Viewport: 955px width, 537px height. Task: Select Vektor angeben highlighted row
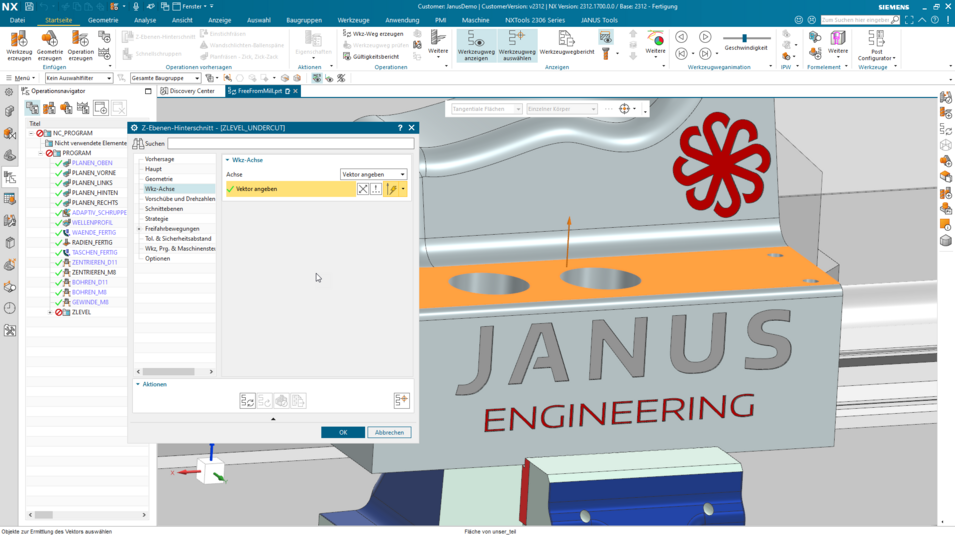[291, 189]
